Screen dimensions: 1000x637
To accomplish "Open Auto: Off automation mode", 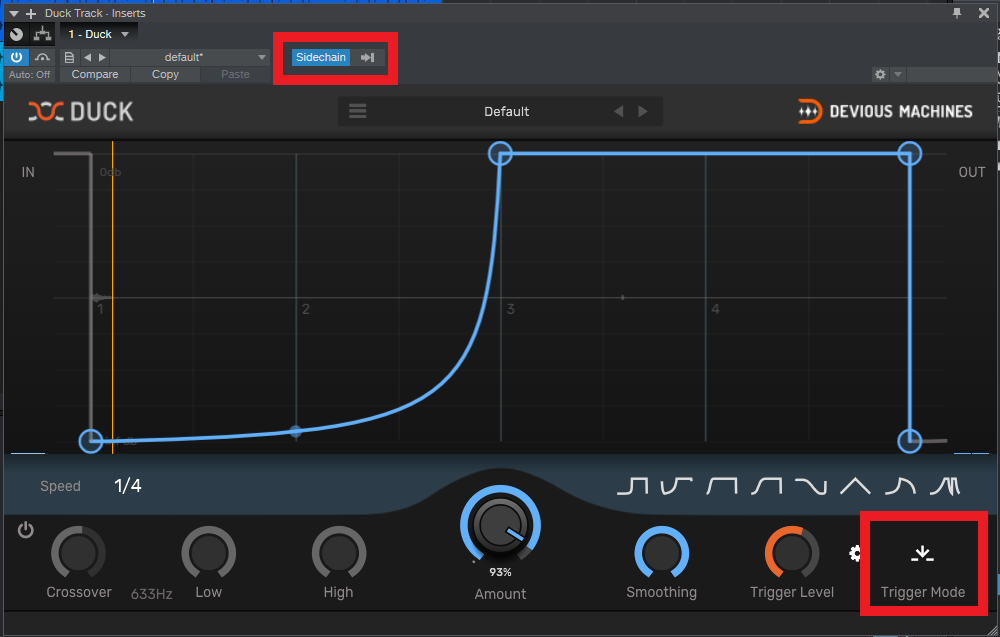I will [x=29, y=75].
